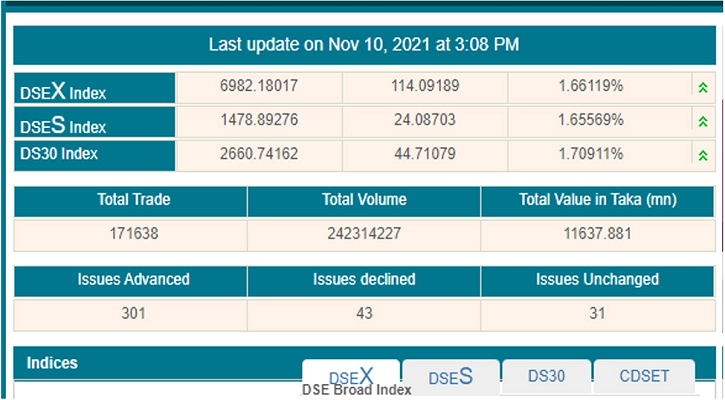The image size is (725, 400).
Task: Select DSES index value 1478.89276
Action: 259,120
